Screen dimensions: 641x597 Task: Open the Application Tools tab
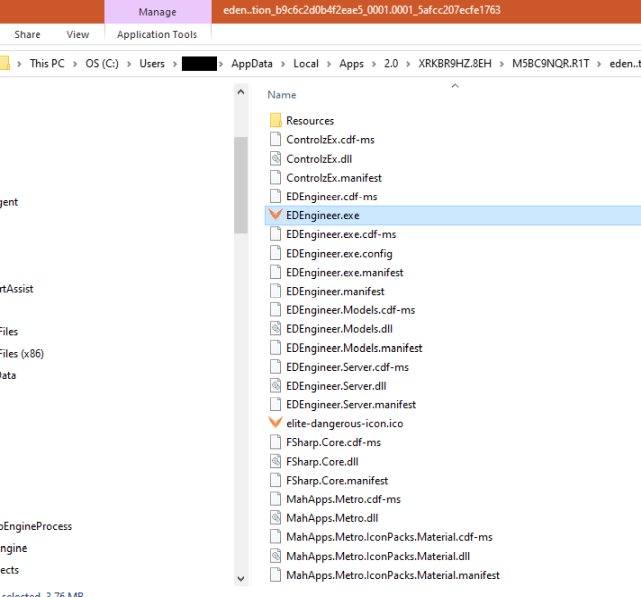coord(157,34)
